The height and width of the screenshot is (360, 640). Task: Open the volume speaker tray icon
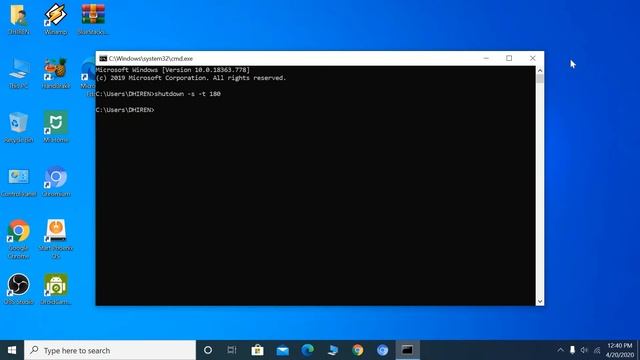(584, 350)
